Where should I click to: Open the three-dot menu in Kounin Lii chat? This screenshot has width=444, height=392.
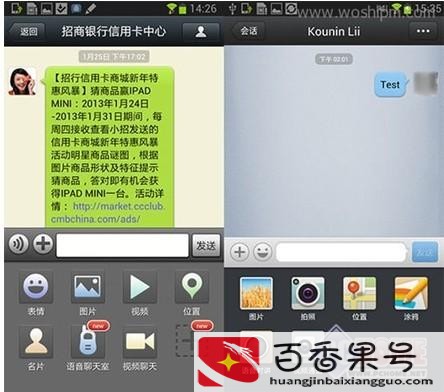click(x=423, y=31)
